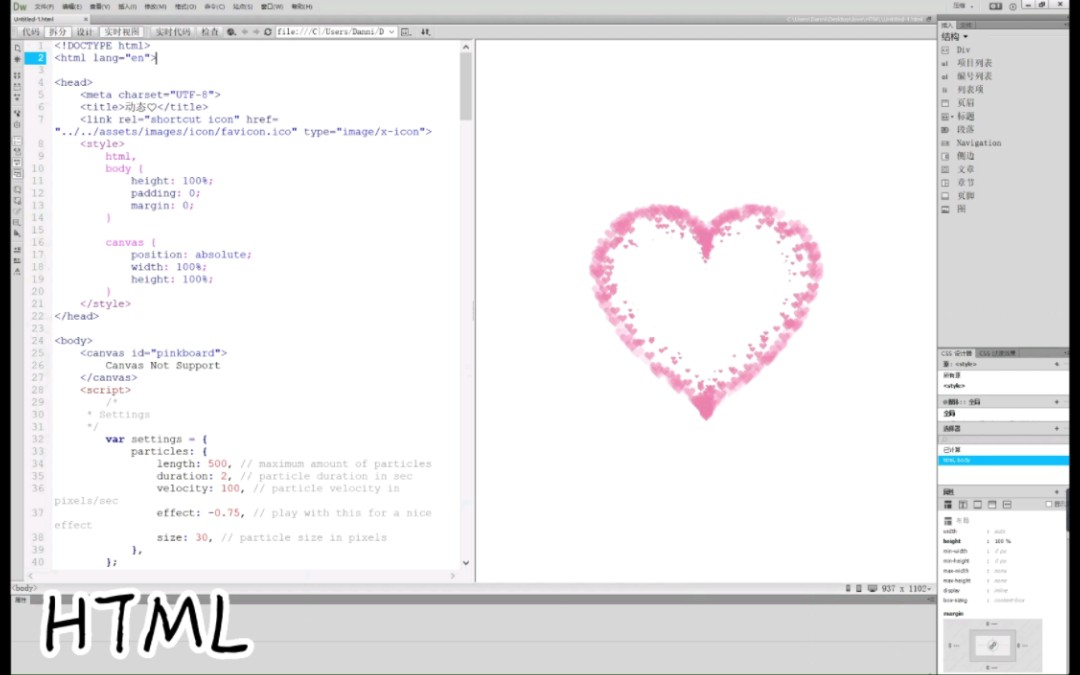Add a selector with the plus button
Screen dimensions: 1080x675
pos(1057,429)
